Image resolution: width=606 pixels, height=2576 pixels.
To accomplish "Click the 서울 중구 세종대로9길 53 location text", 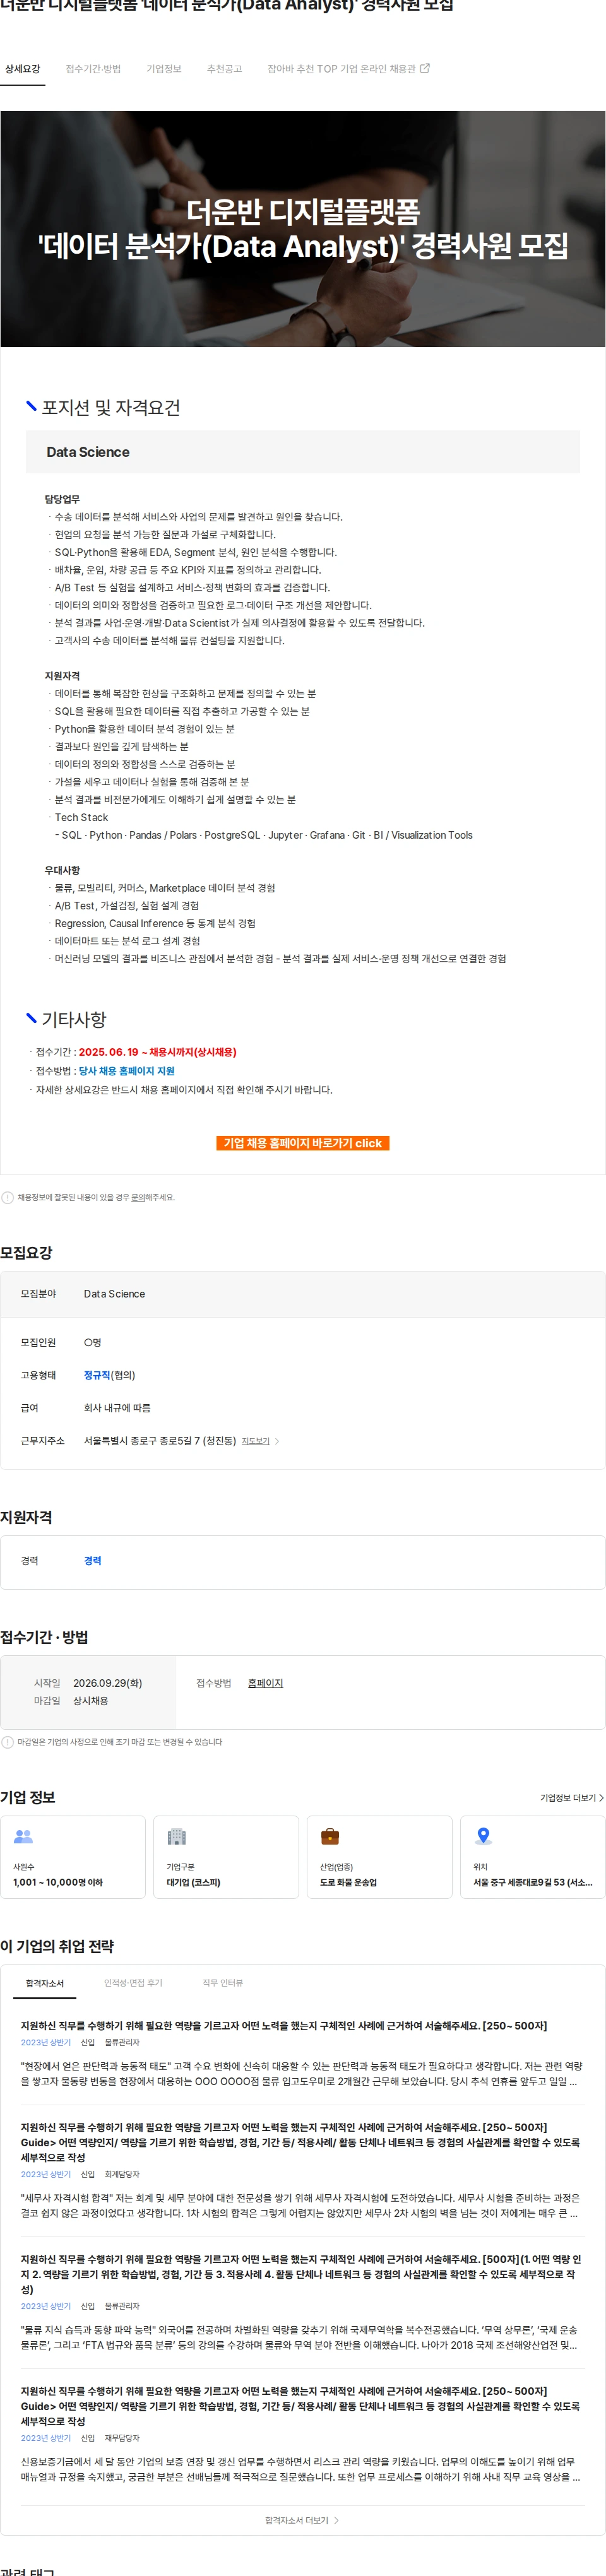I will pos(532,1882).
